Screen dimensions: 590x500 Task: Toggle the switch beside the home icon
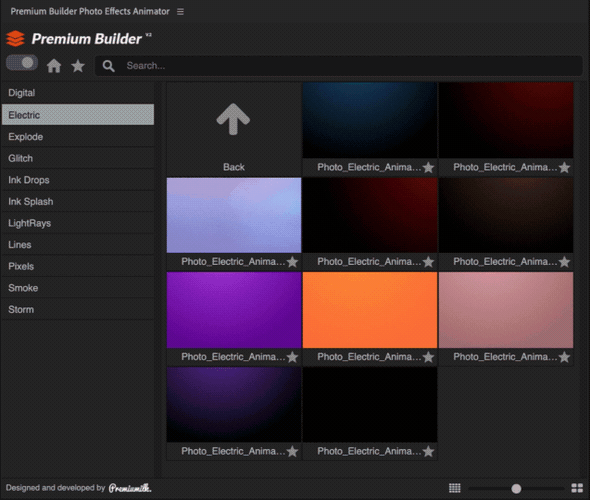tap(22, 63)
